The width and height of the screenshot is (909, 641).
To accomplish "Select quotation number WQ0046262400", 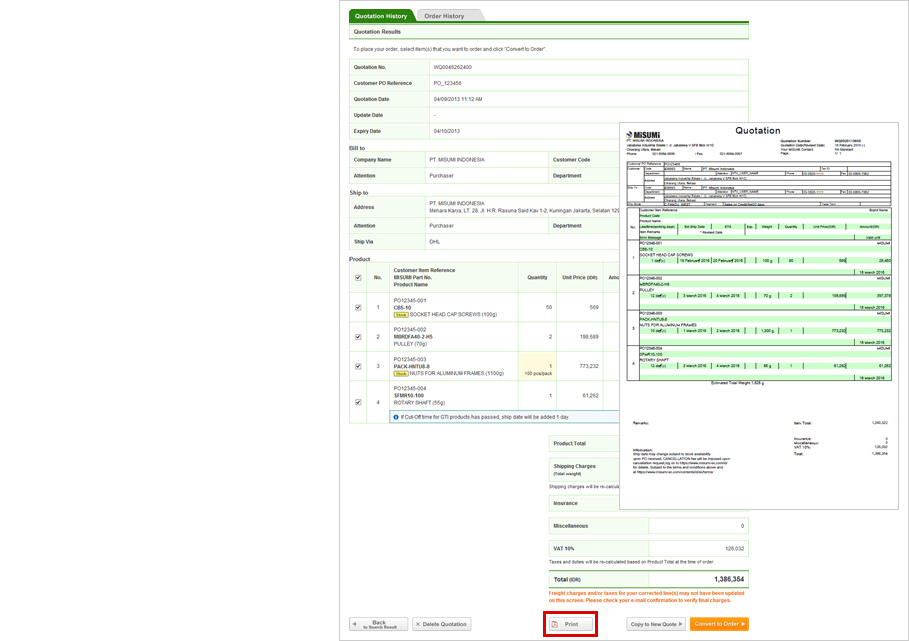I will click(453, 67).
